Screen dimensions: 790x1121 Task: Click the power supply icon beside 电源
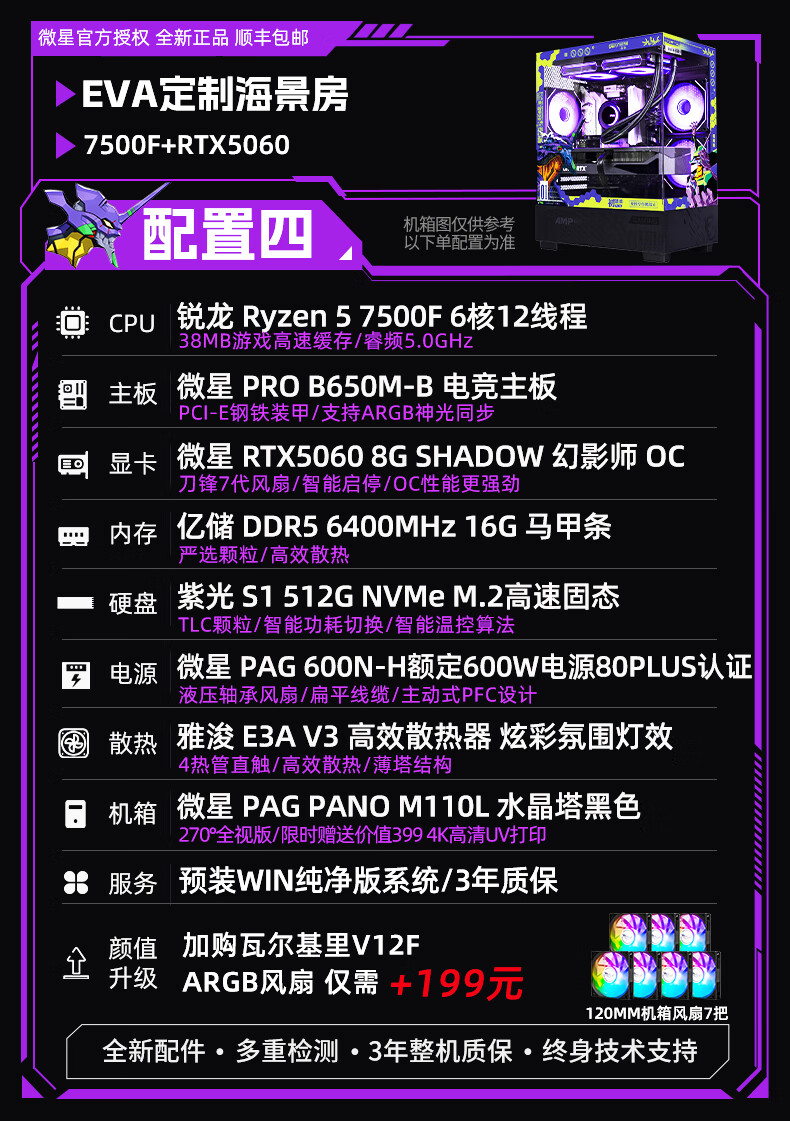(75, 674)
